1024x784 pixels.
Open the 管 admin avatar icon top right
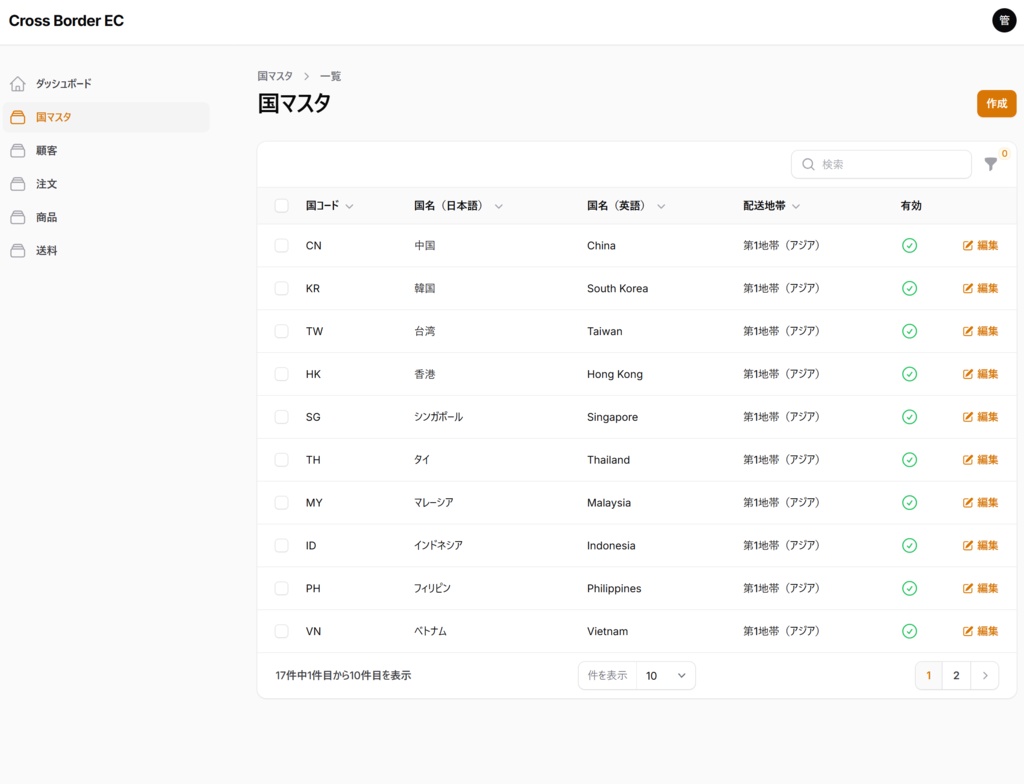pos(1003,20)
